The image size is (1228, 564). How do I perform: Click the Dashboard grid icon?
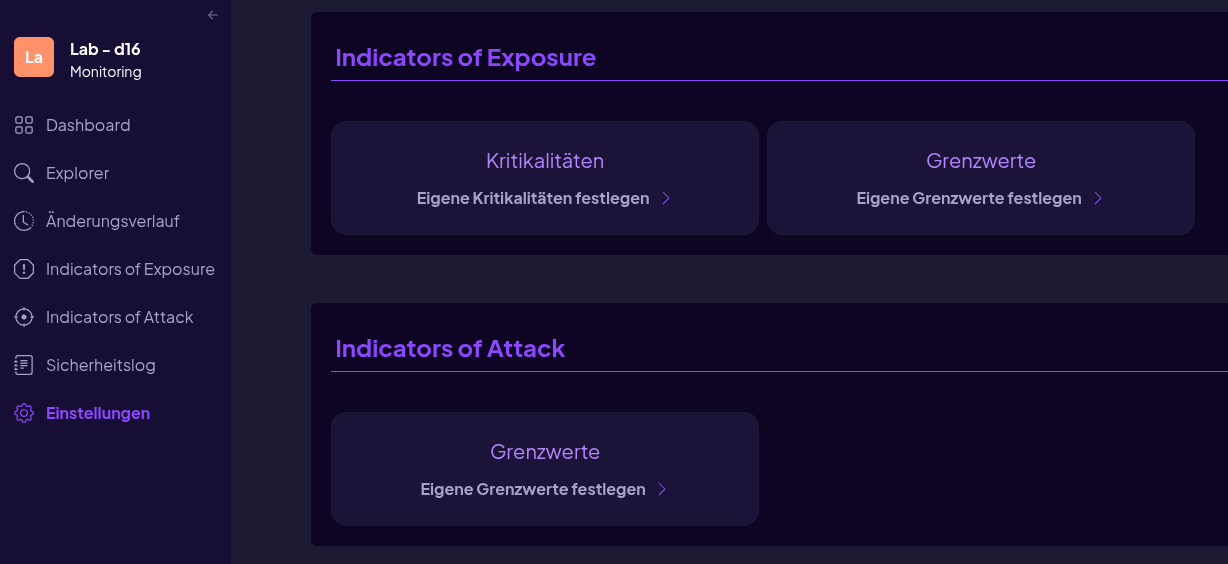coord(24,125)
